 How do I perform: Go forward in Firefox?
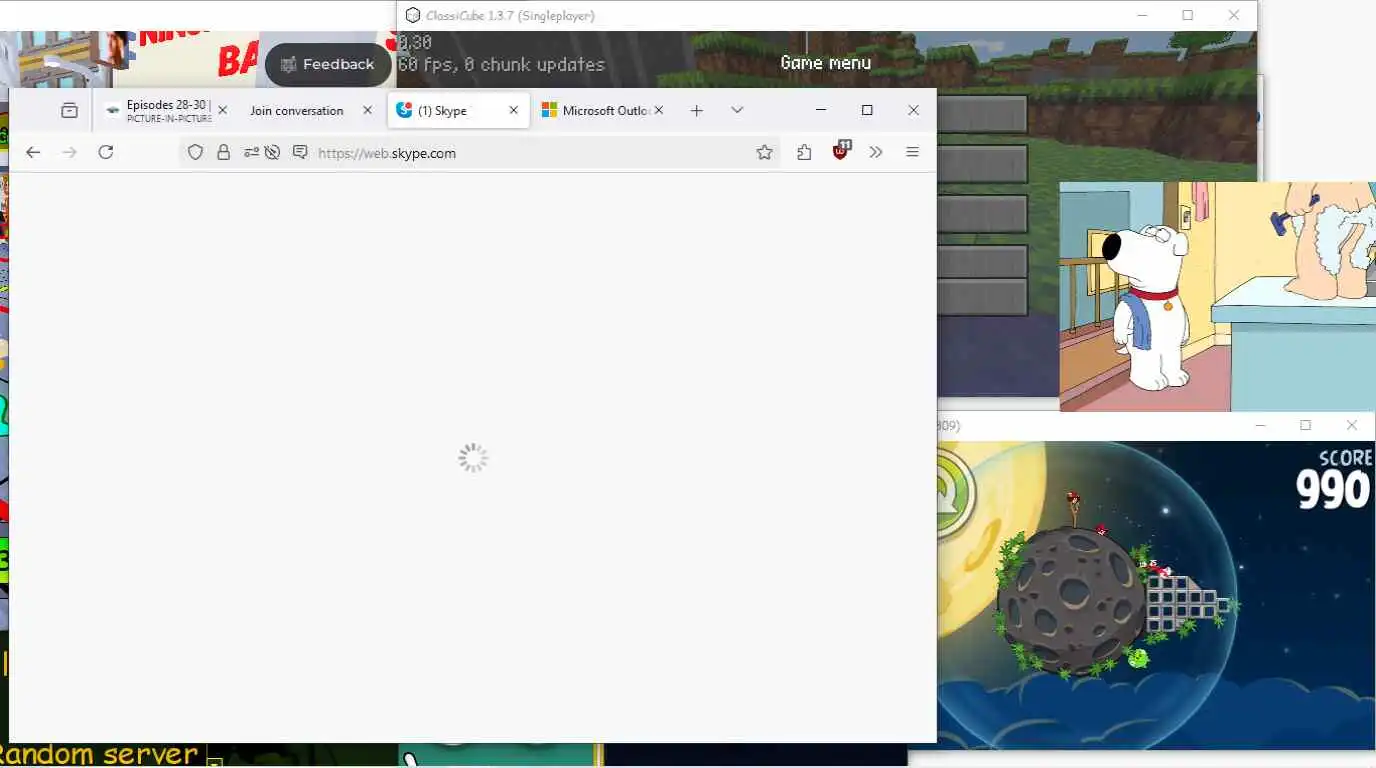[x=69, y=152]
